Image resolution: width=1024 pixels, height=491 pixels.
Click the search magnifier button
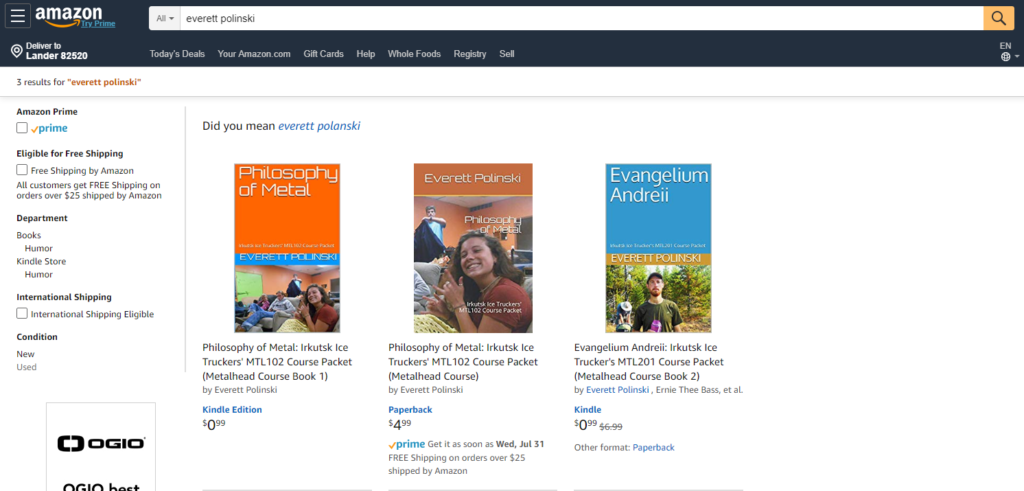[999, 18]
